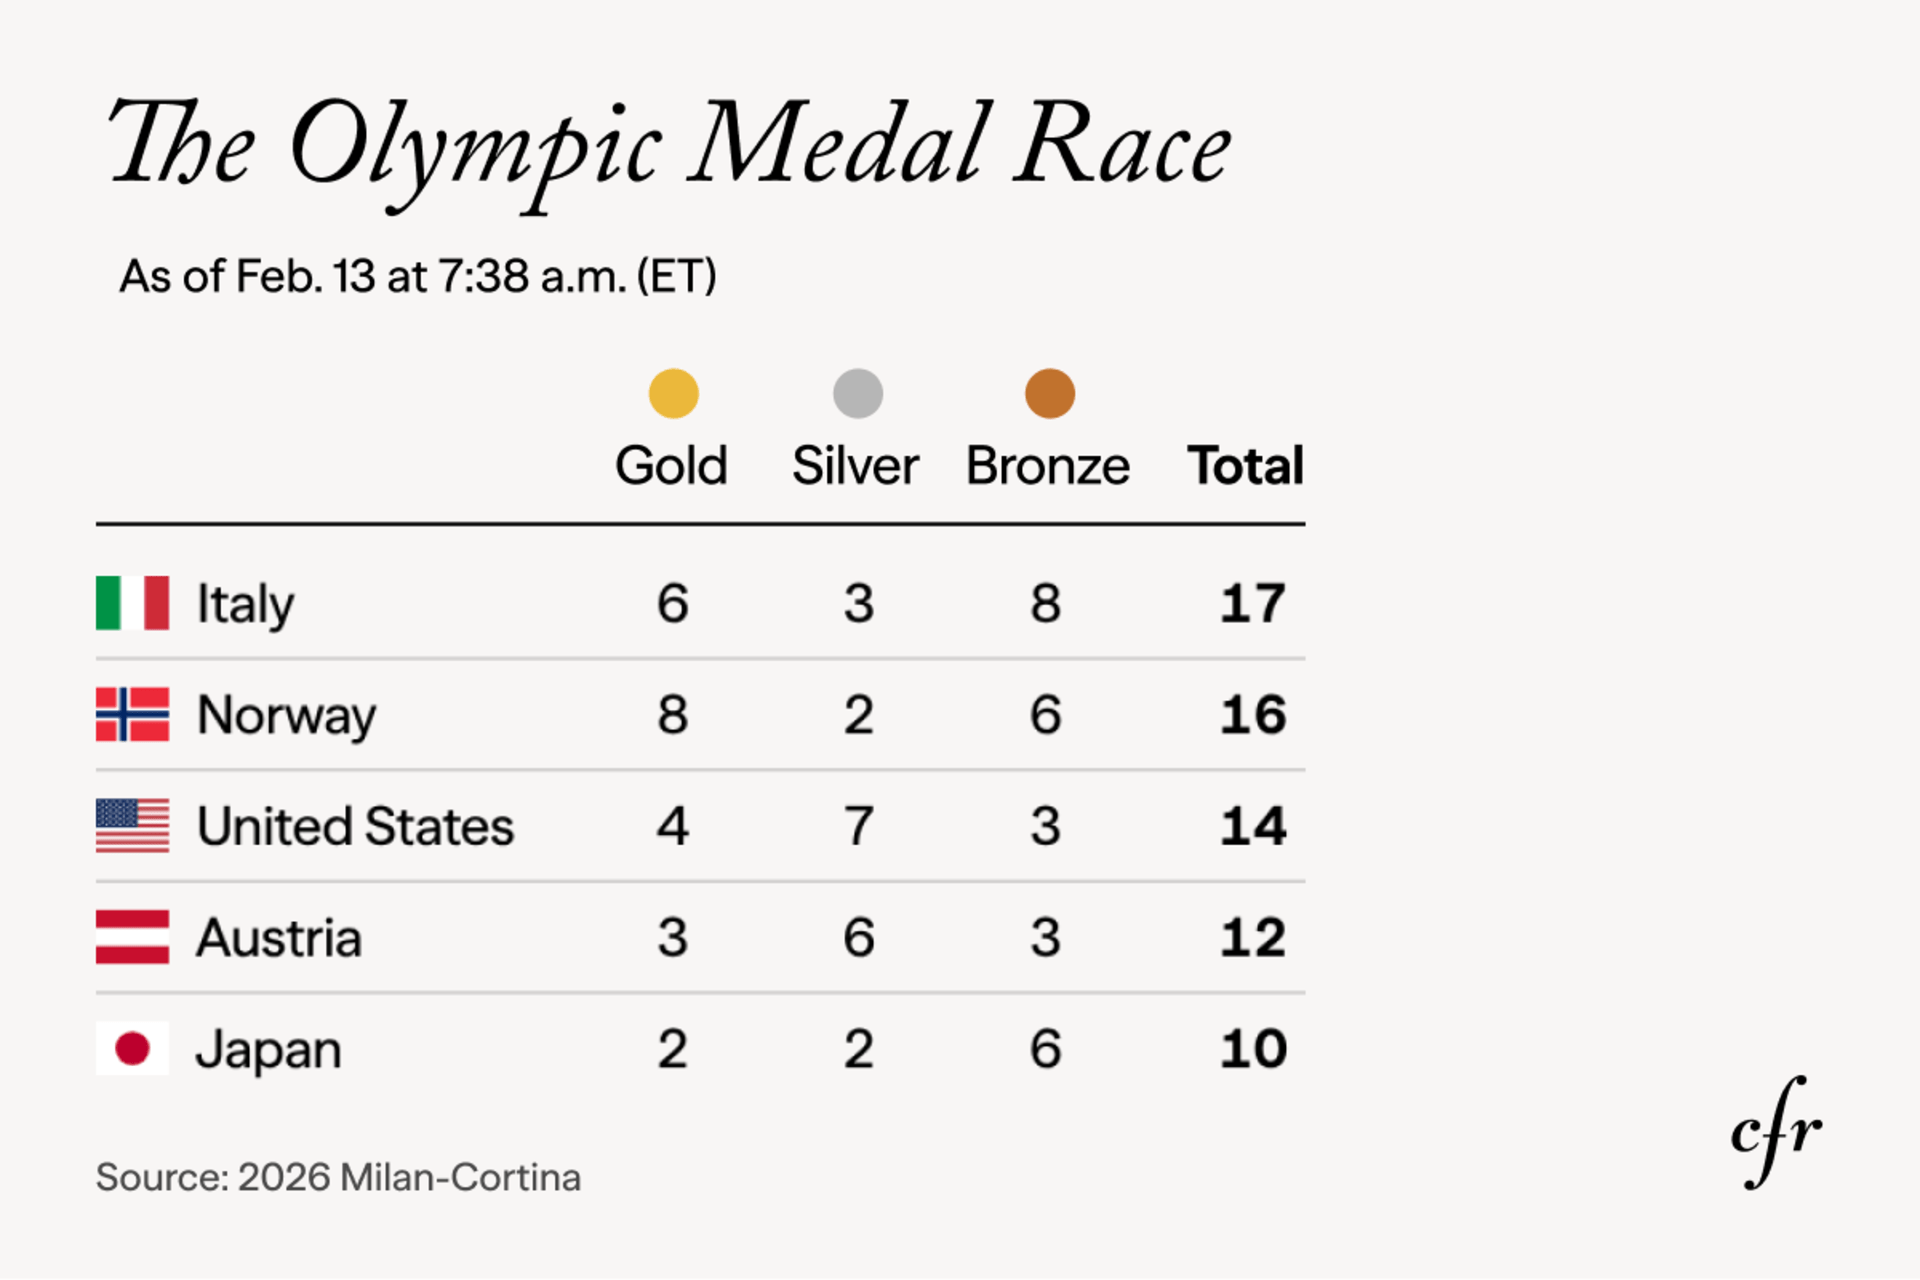Click The Olympic Medal Race title

(670, 145)
